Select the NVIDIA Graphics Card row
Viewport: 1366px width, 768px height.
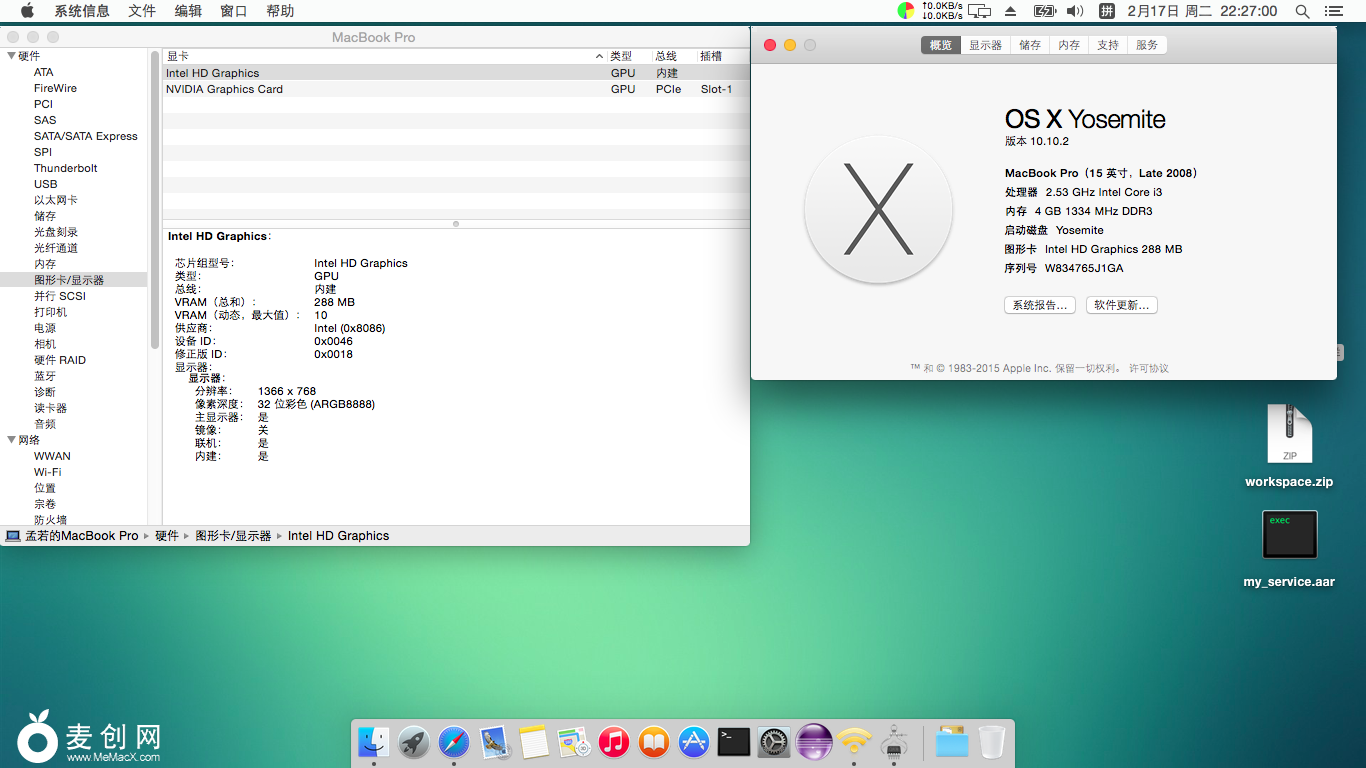380,89
